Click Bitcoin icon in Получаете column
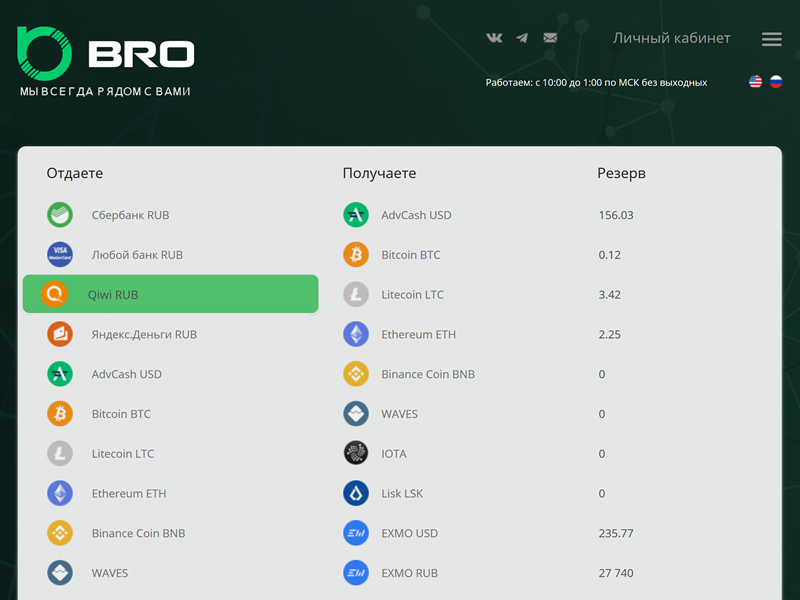Screen dimensions: 800x600 pyautogui.click(x=356, y=255)
